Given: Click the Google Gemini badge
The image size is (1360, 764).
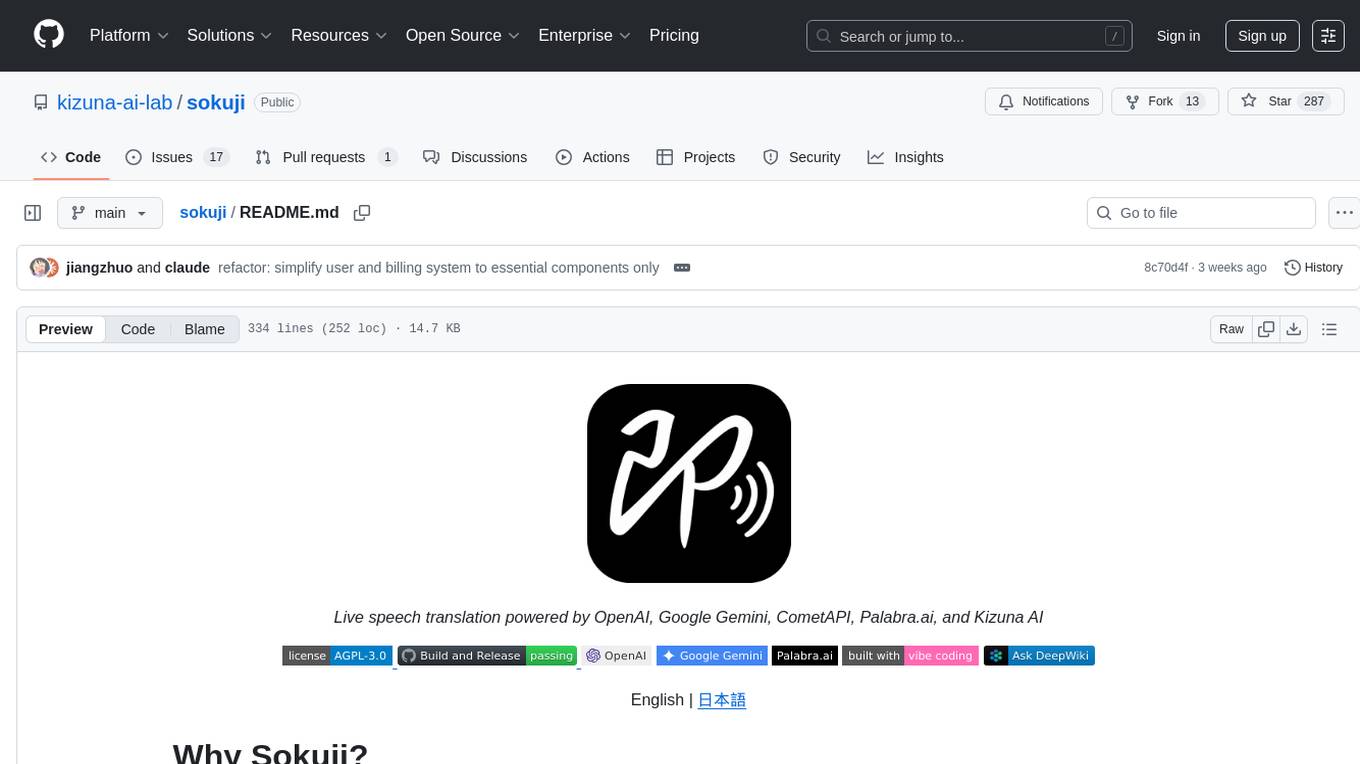Looking at the screenshot, I should click(712, 656).
